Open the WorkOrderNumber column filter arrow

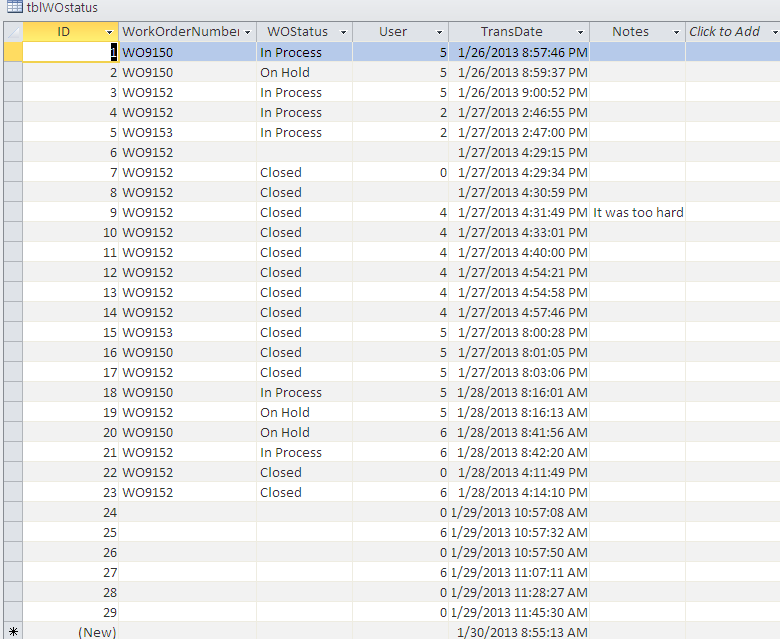[248, 32]
